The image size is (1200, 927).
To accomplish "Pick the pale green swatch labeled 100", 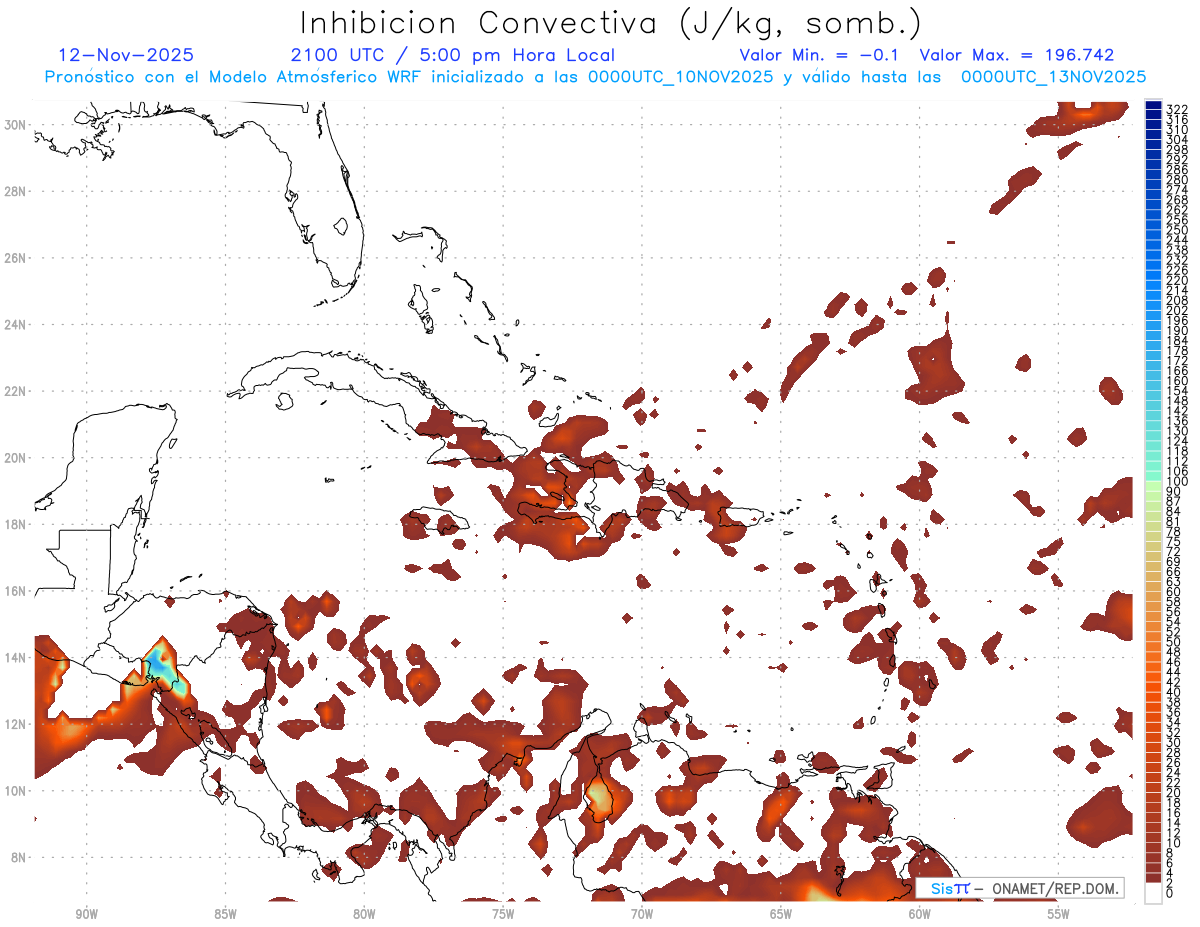I will pyautogui.click(x=1154, y=486).
